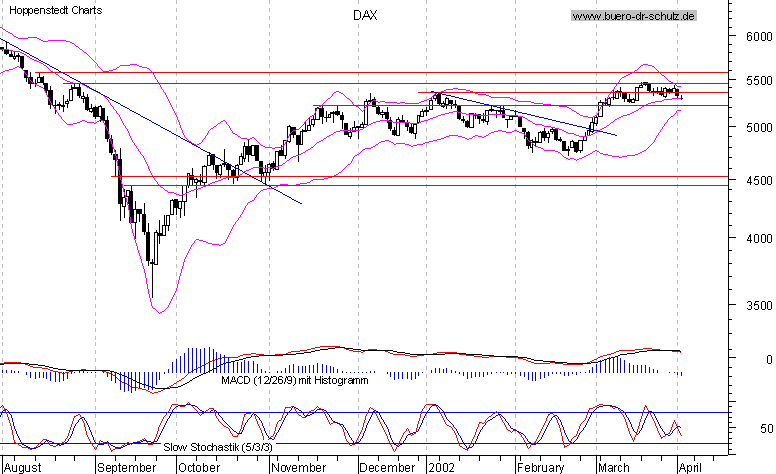Click the www.buero-dr-schulz.de link

pyautogui.click(x=633, y=16)
